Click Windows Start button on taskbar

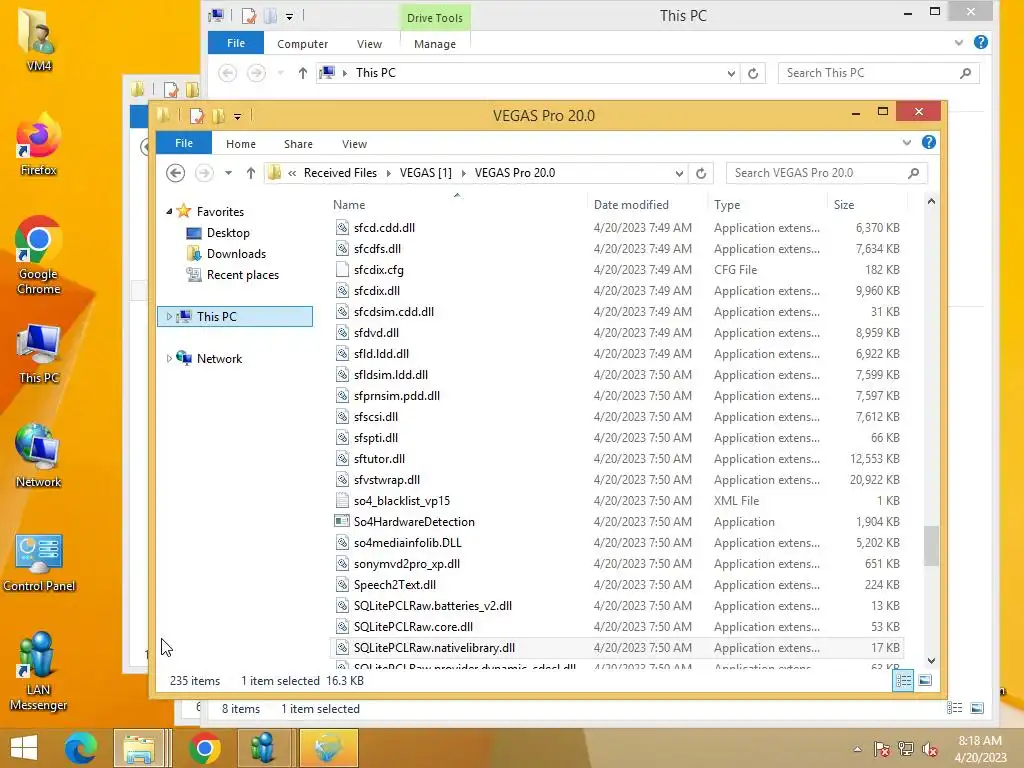click(24, 748)
